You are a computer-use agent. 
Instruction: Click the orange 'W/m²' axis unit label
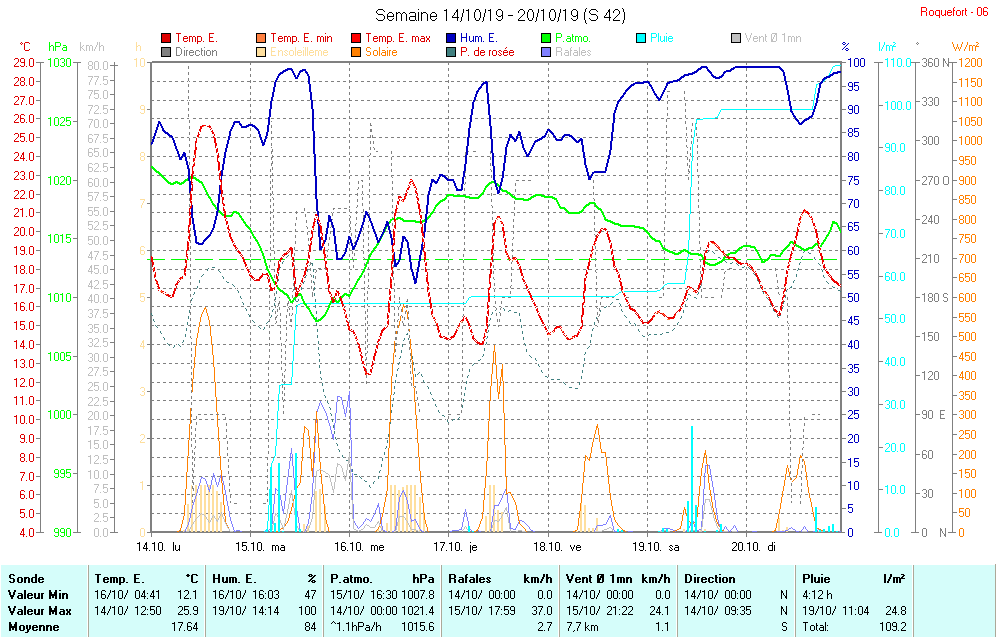click(965, 47)
